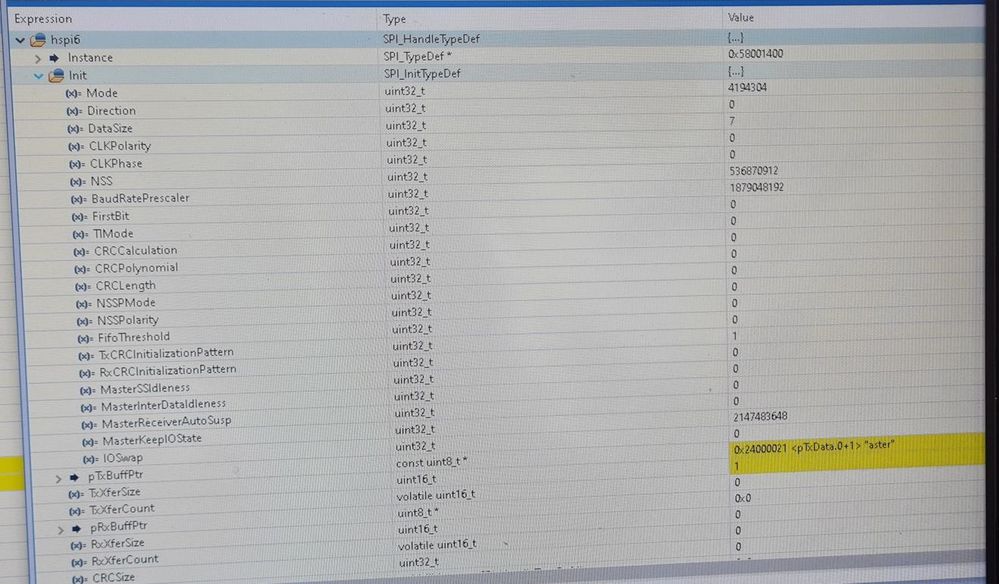Screen dimensions: 999x584
Task: Click the variable icon beside Direction
Action: (75, 111)
